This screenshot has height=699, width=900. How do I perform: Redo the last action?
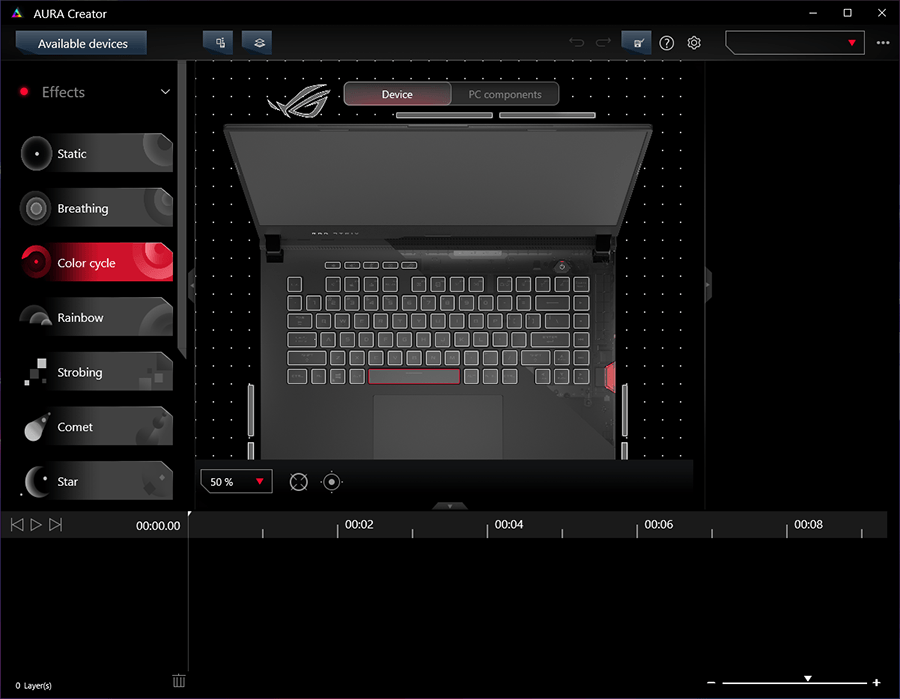click(x=603, y=42)
